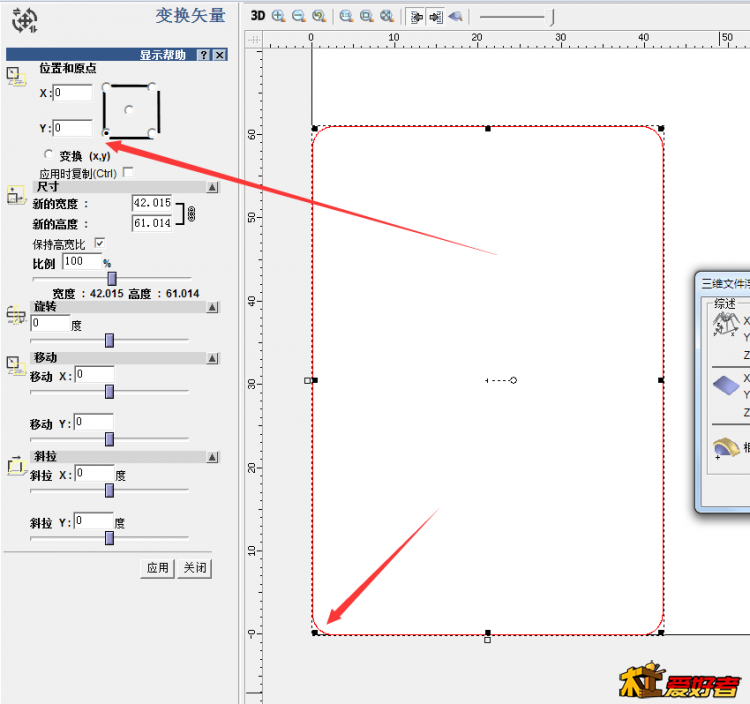Click the Transform Vectors header icon
The height and width of the screenshot is (704, 750).
(x=25, y=21)
